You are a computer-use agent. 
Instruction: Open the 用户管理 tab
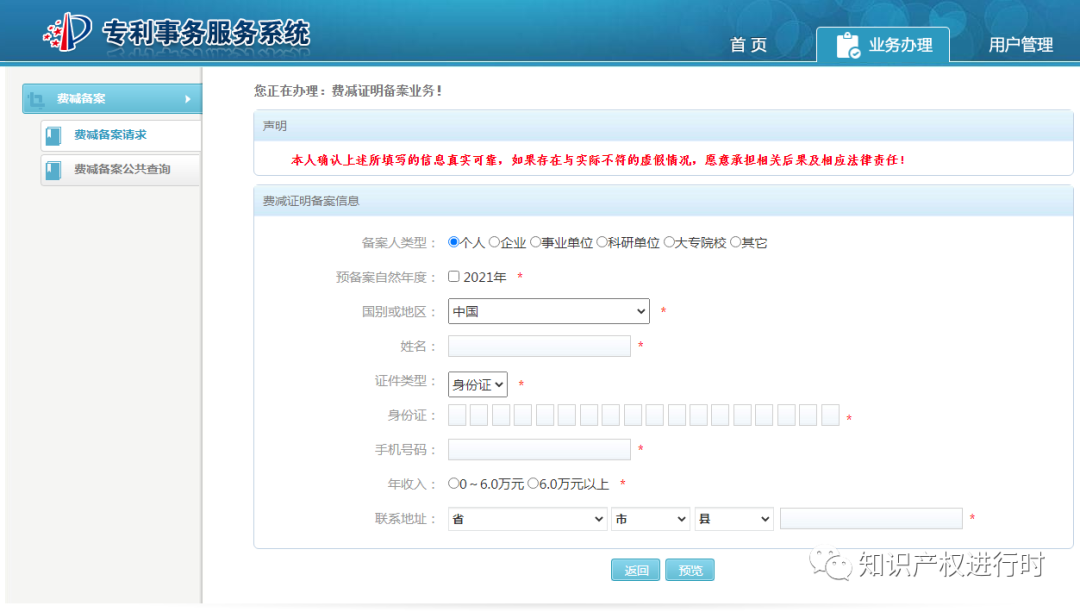[1021, 44]
